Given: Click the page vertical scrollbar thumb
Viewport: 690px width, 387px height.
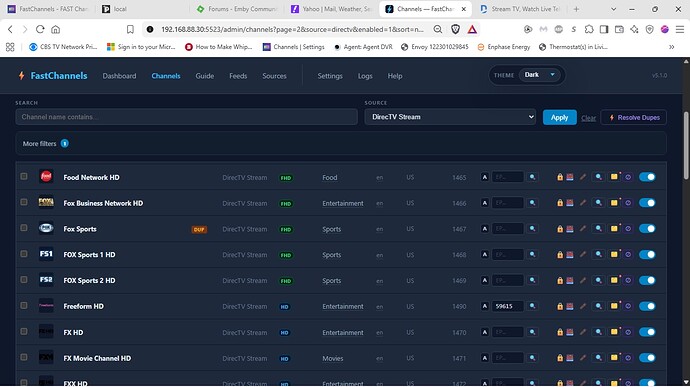Looking at the screenshot, I should pos(686,145).
